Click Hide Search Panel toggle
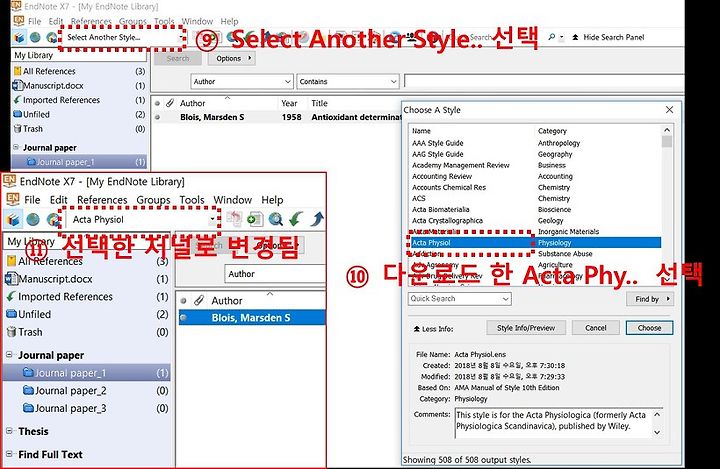Screen dimensions: 720x469 click(x=608, y=37)
